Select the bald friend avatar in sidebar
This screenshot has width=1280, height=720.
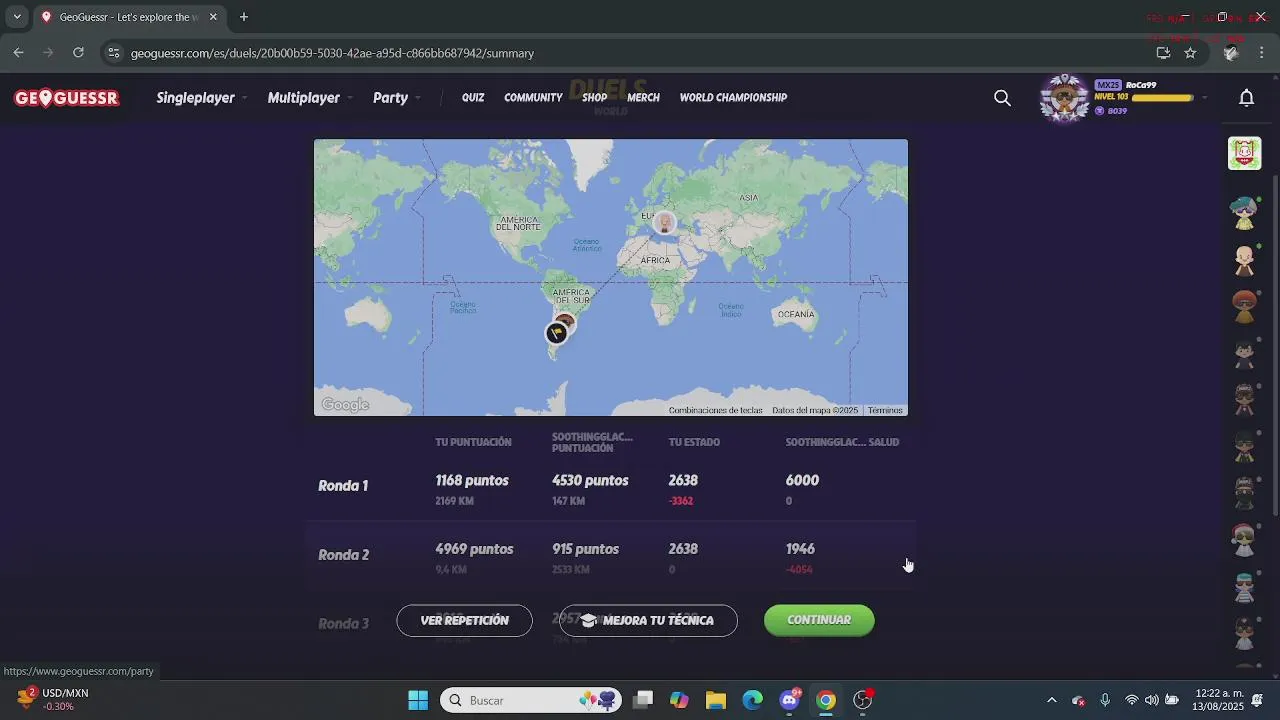click(x=1244, y=260)
